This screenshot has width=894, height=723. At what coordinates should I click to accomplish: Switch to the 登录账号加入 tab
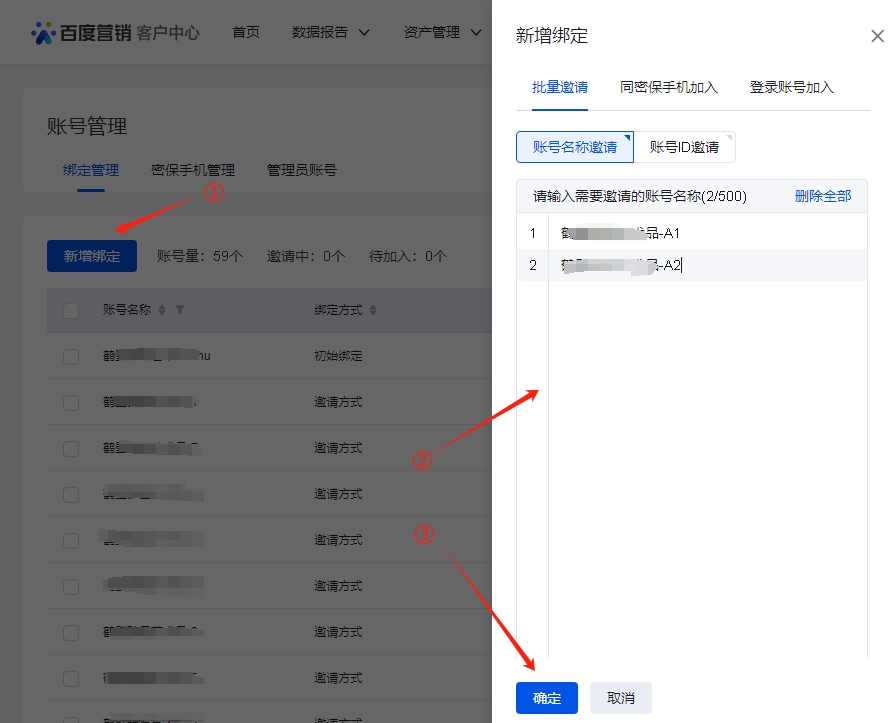791,87
